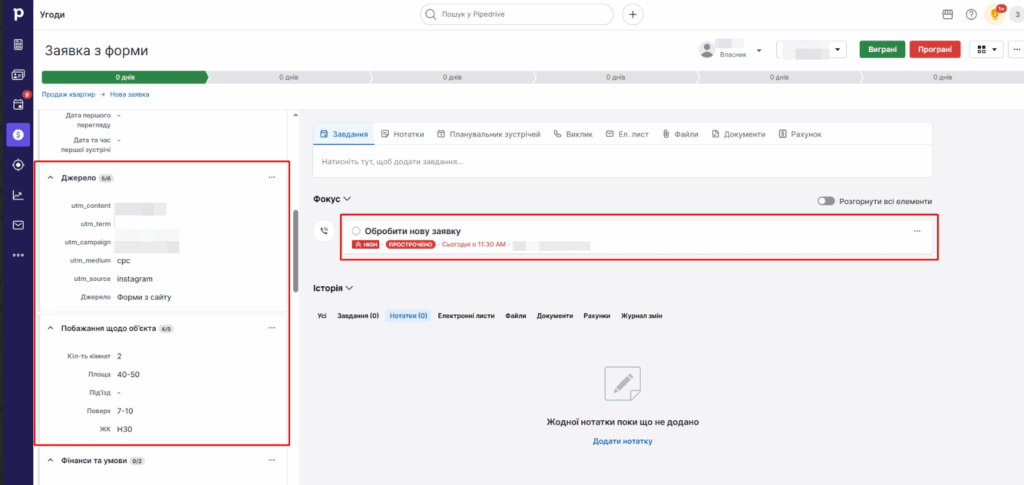This screenshot has width=1024, height=485.
Task: Click the ЖК value Н30
Action: point(125,430)
